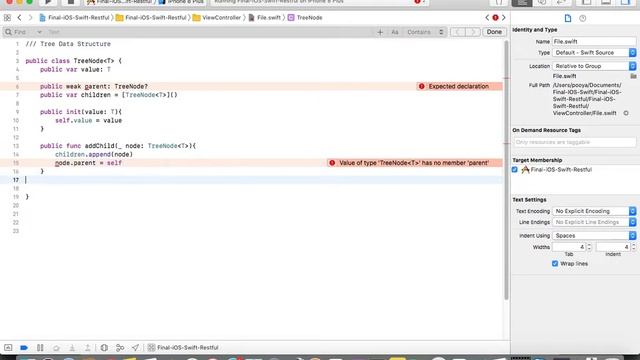640x360 pixels.
Task: Click the Indent width stepper
Action: coord(633,247)
